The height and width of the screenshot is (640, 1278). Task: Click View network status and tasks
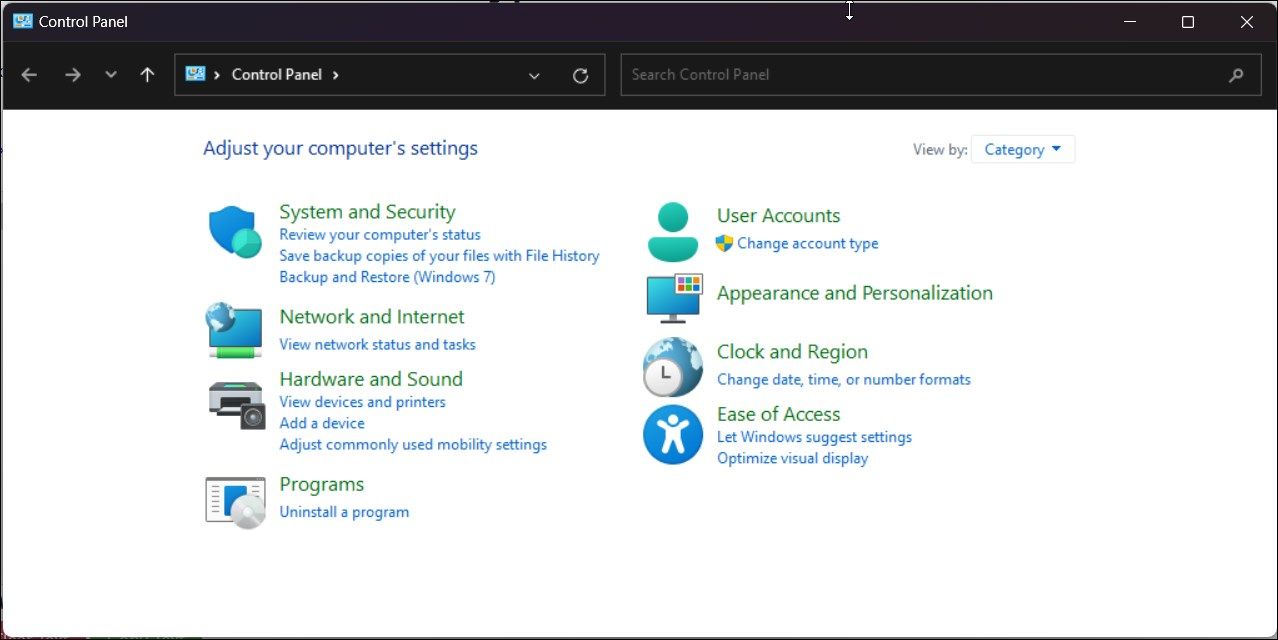point(377,344)
